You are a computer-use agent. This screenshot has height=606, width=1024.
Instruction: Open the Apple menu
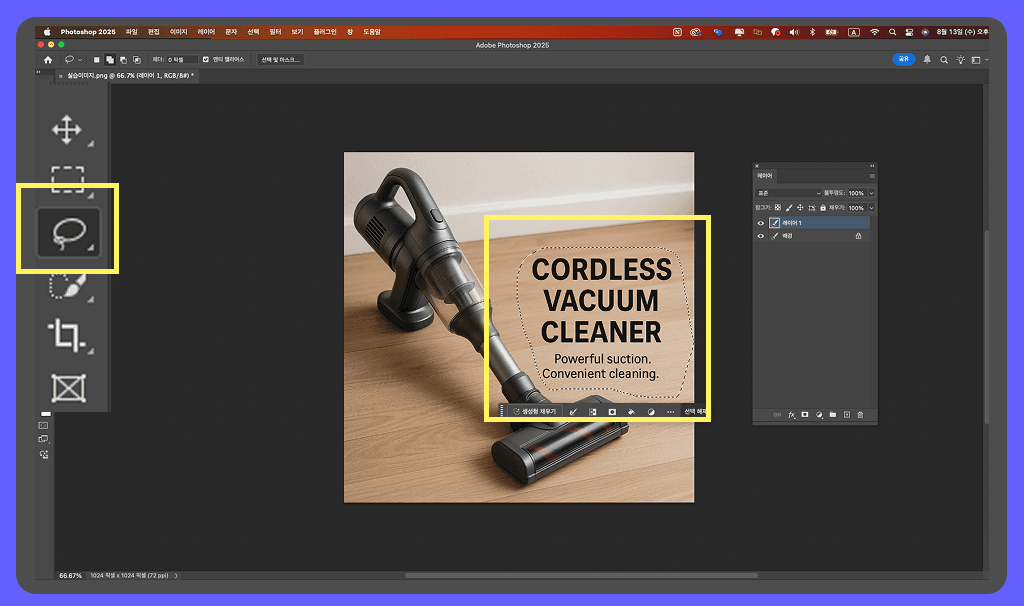click(x=47, y=32)
